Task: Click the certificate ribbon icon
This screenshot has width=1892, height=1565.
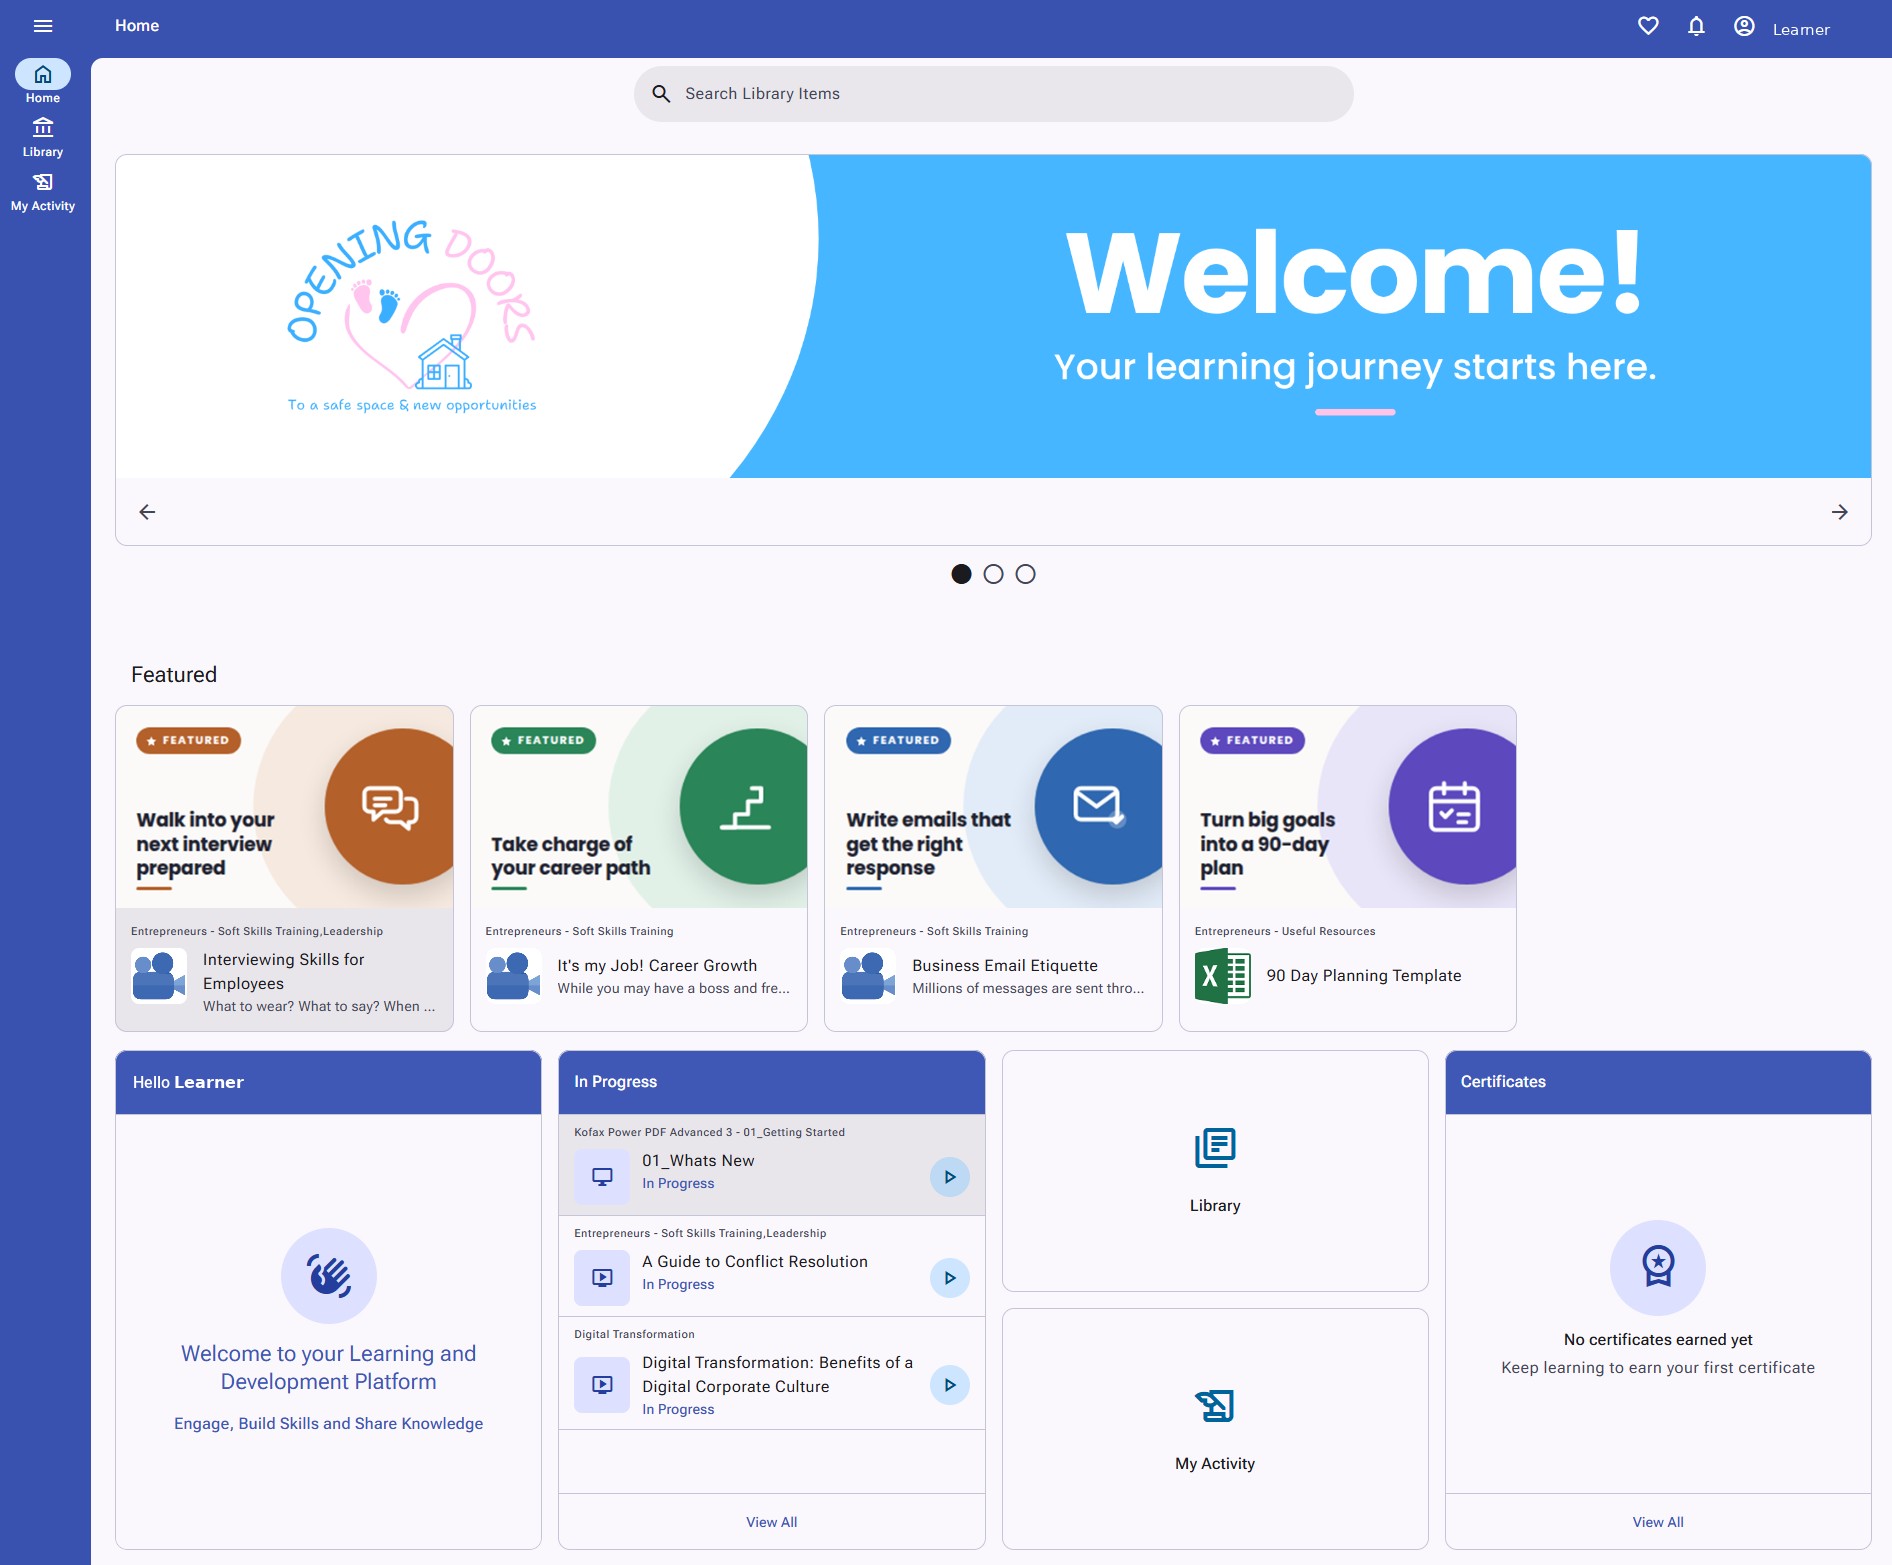Action: (1658, 1267)
